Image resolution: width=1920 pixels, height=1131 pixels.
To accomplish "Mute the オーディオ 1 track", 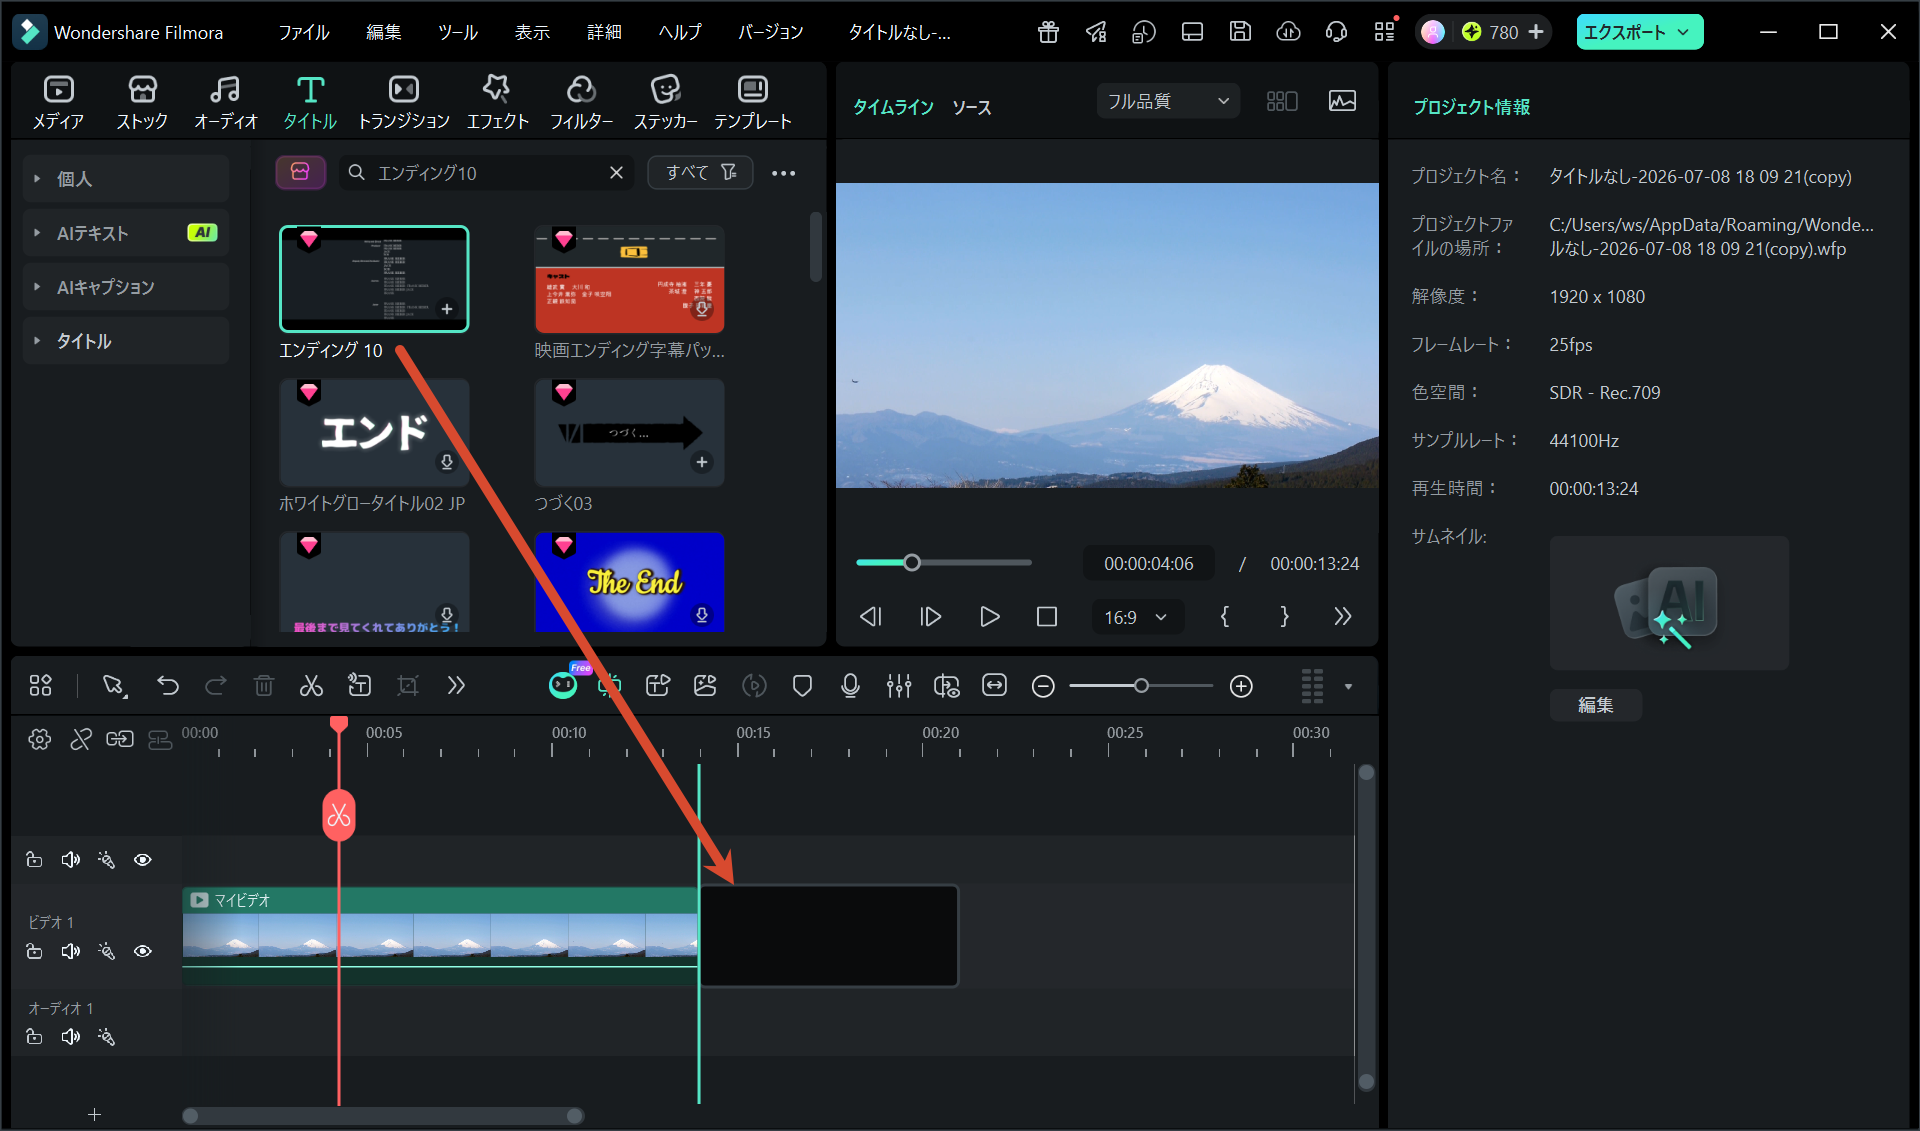I will tap(70, 1037).
